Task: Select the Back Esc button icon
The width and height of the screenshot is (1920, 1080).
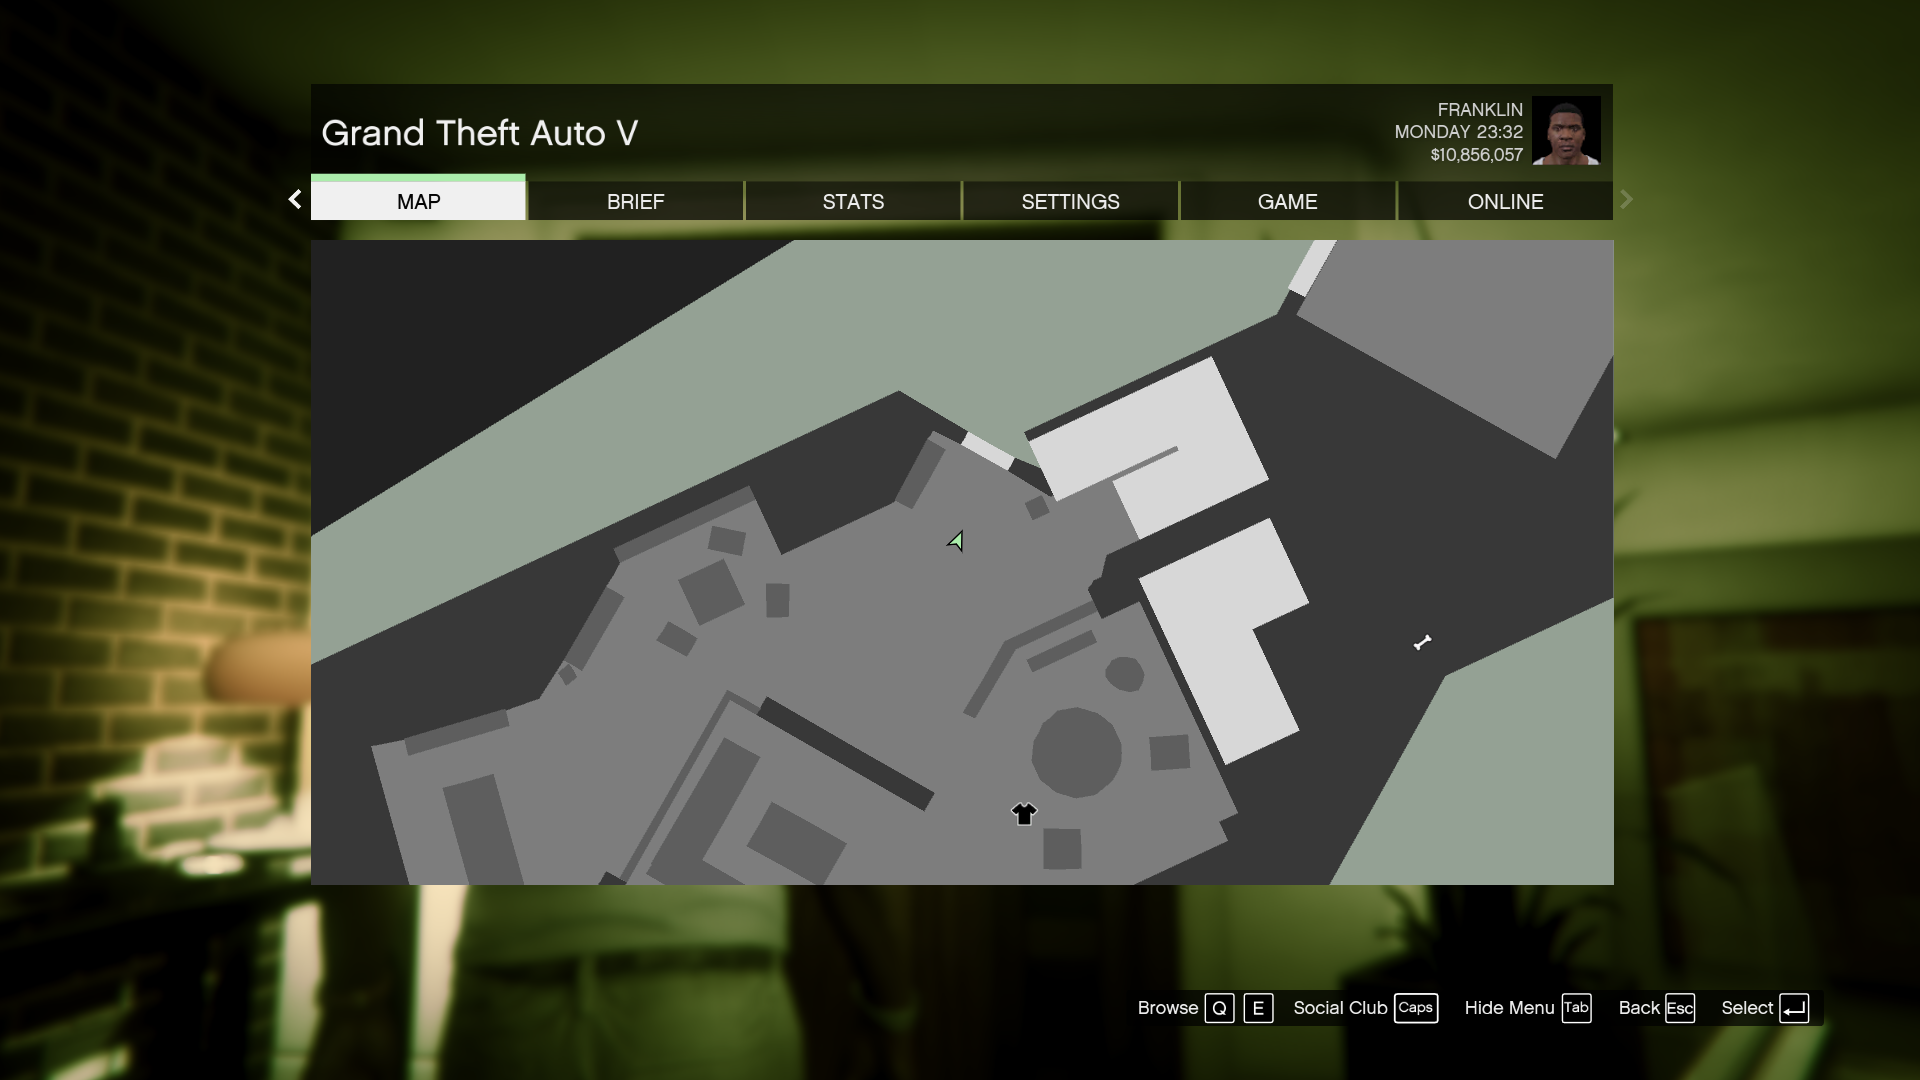Action: click(x=1680, y=1007)
